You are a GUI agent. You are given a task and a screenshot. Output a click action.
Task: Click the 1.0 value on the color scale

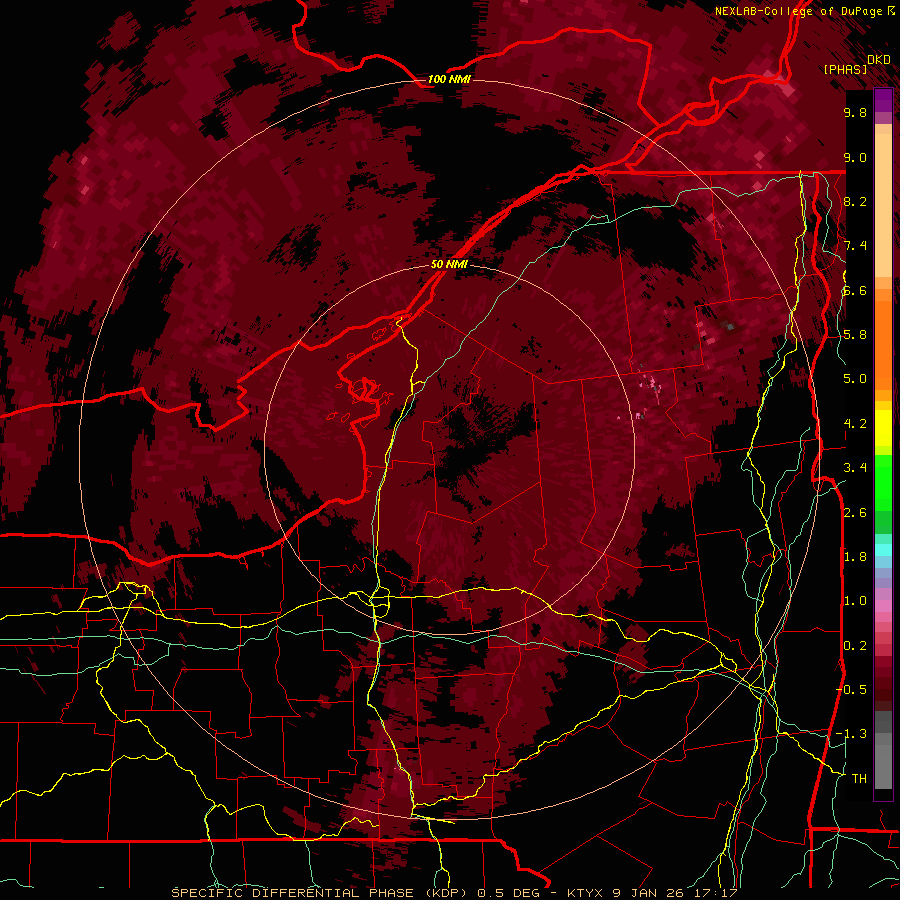(855, 601)
